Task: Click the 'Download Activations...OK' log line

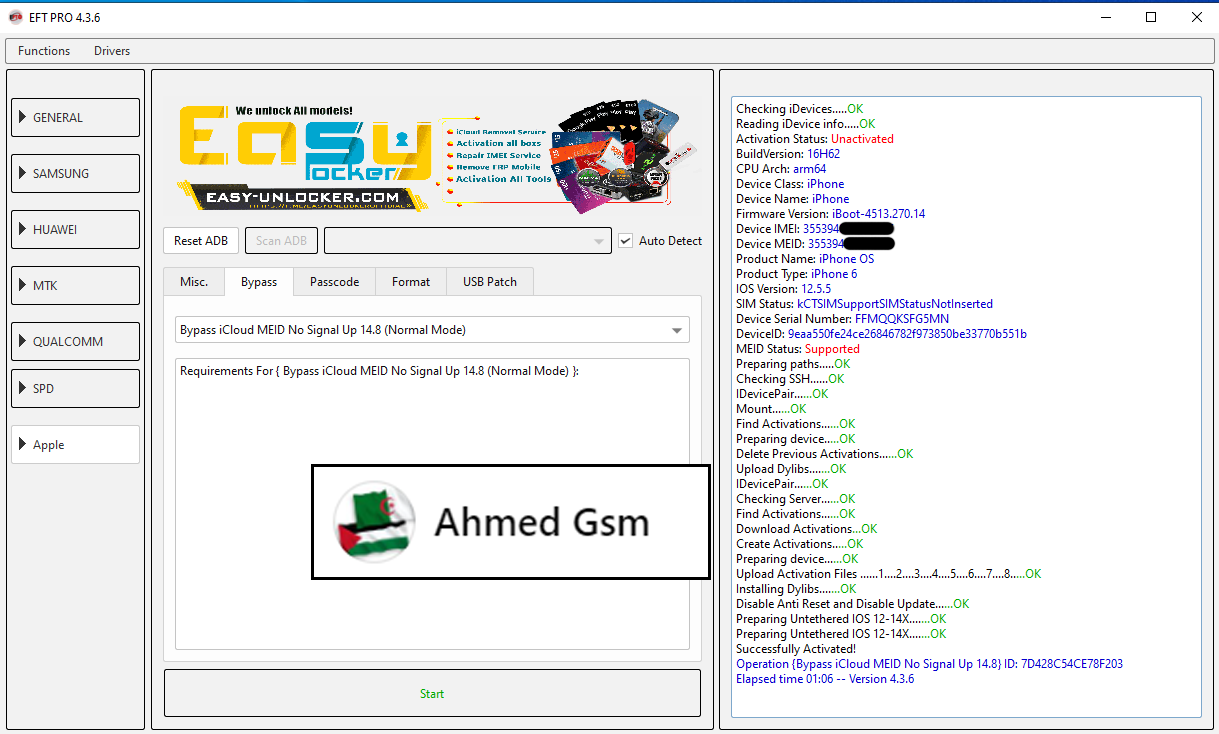Action: point(807,529)
